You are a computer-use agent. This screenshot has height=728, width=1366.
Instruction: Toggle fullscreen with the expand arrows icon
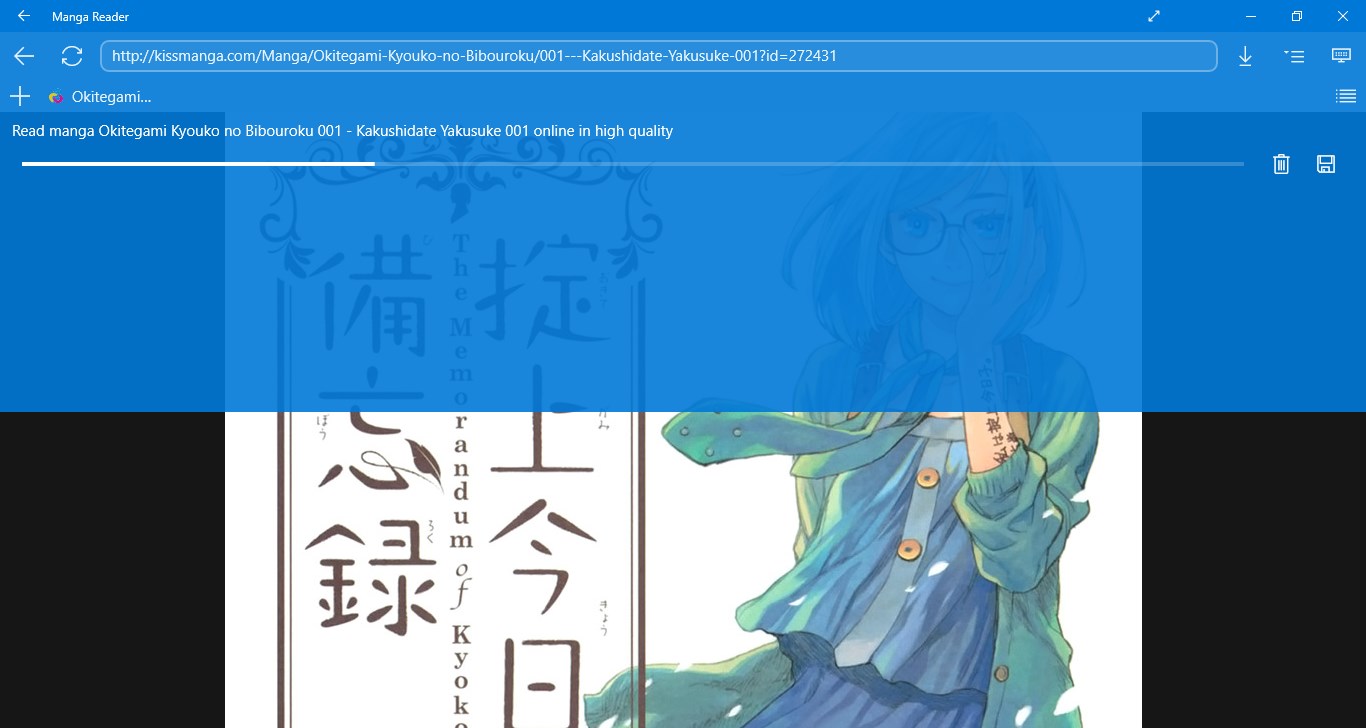[1154, 16]
